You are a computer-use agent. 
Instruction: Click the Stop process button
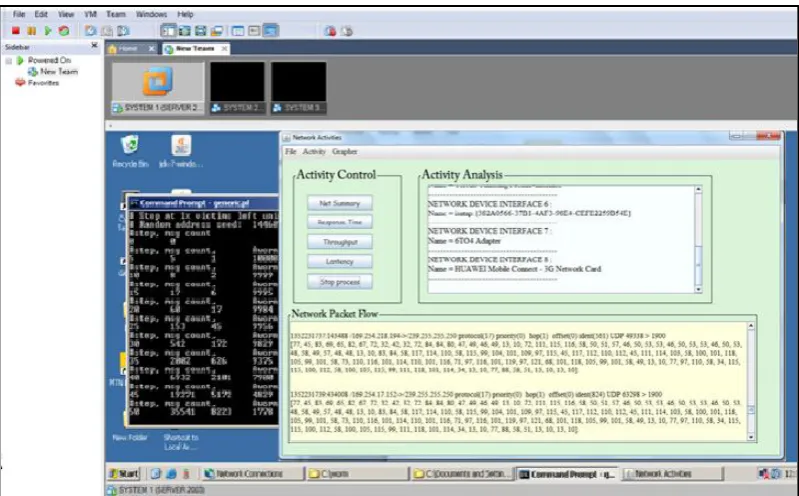point(339,281)
